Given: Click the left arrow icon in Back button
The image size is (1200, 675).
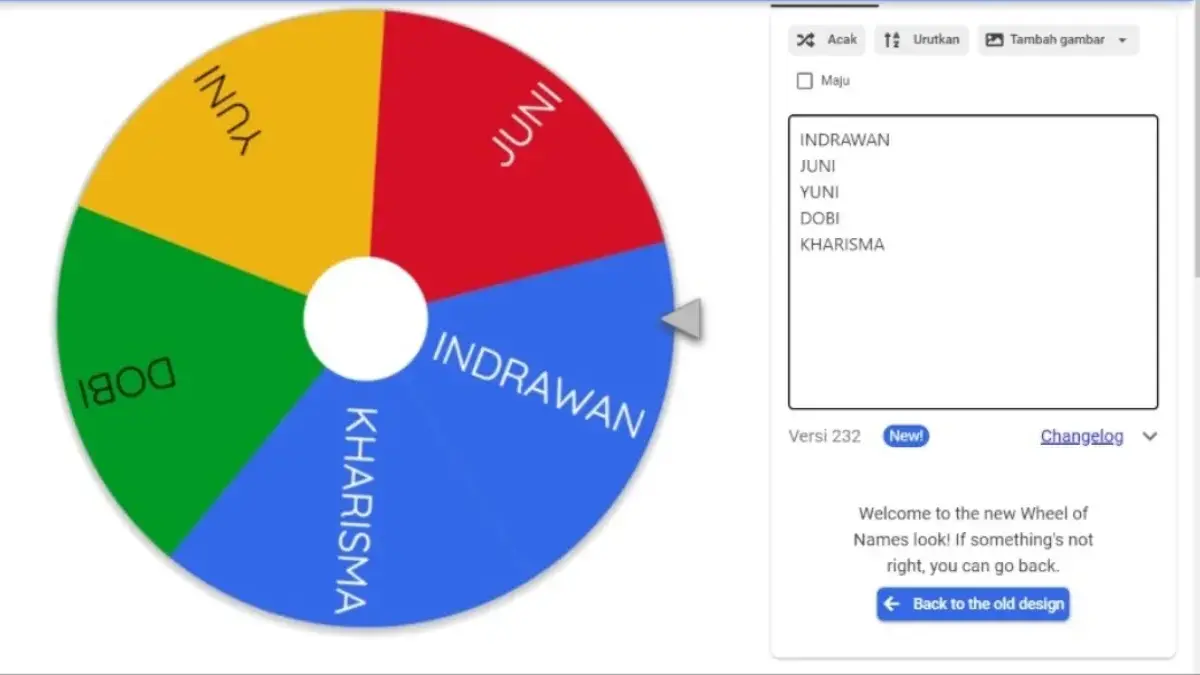Looking at the screenshot, I should [x=892, y=604].
